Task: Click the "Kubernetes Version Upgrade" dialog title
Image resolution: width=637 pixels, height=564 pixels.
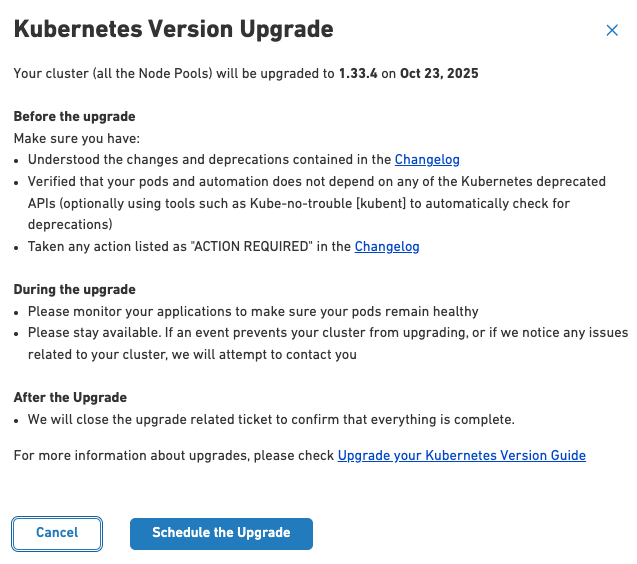Action: (173, 29)
